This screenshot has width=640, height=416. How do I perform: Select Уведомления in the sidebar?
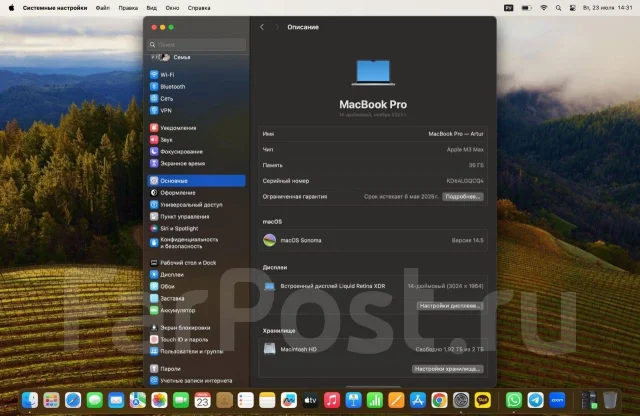coord(196,128)
